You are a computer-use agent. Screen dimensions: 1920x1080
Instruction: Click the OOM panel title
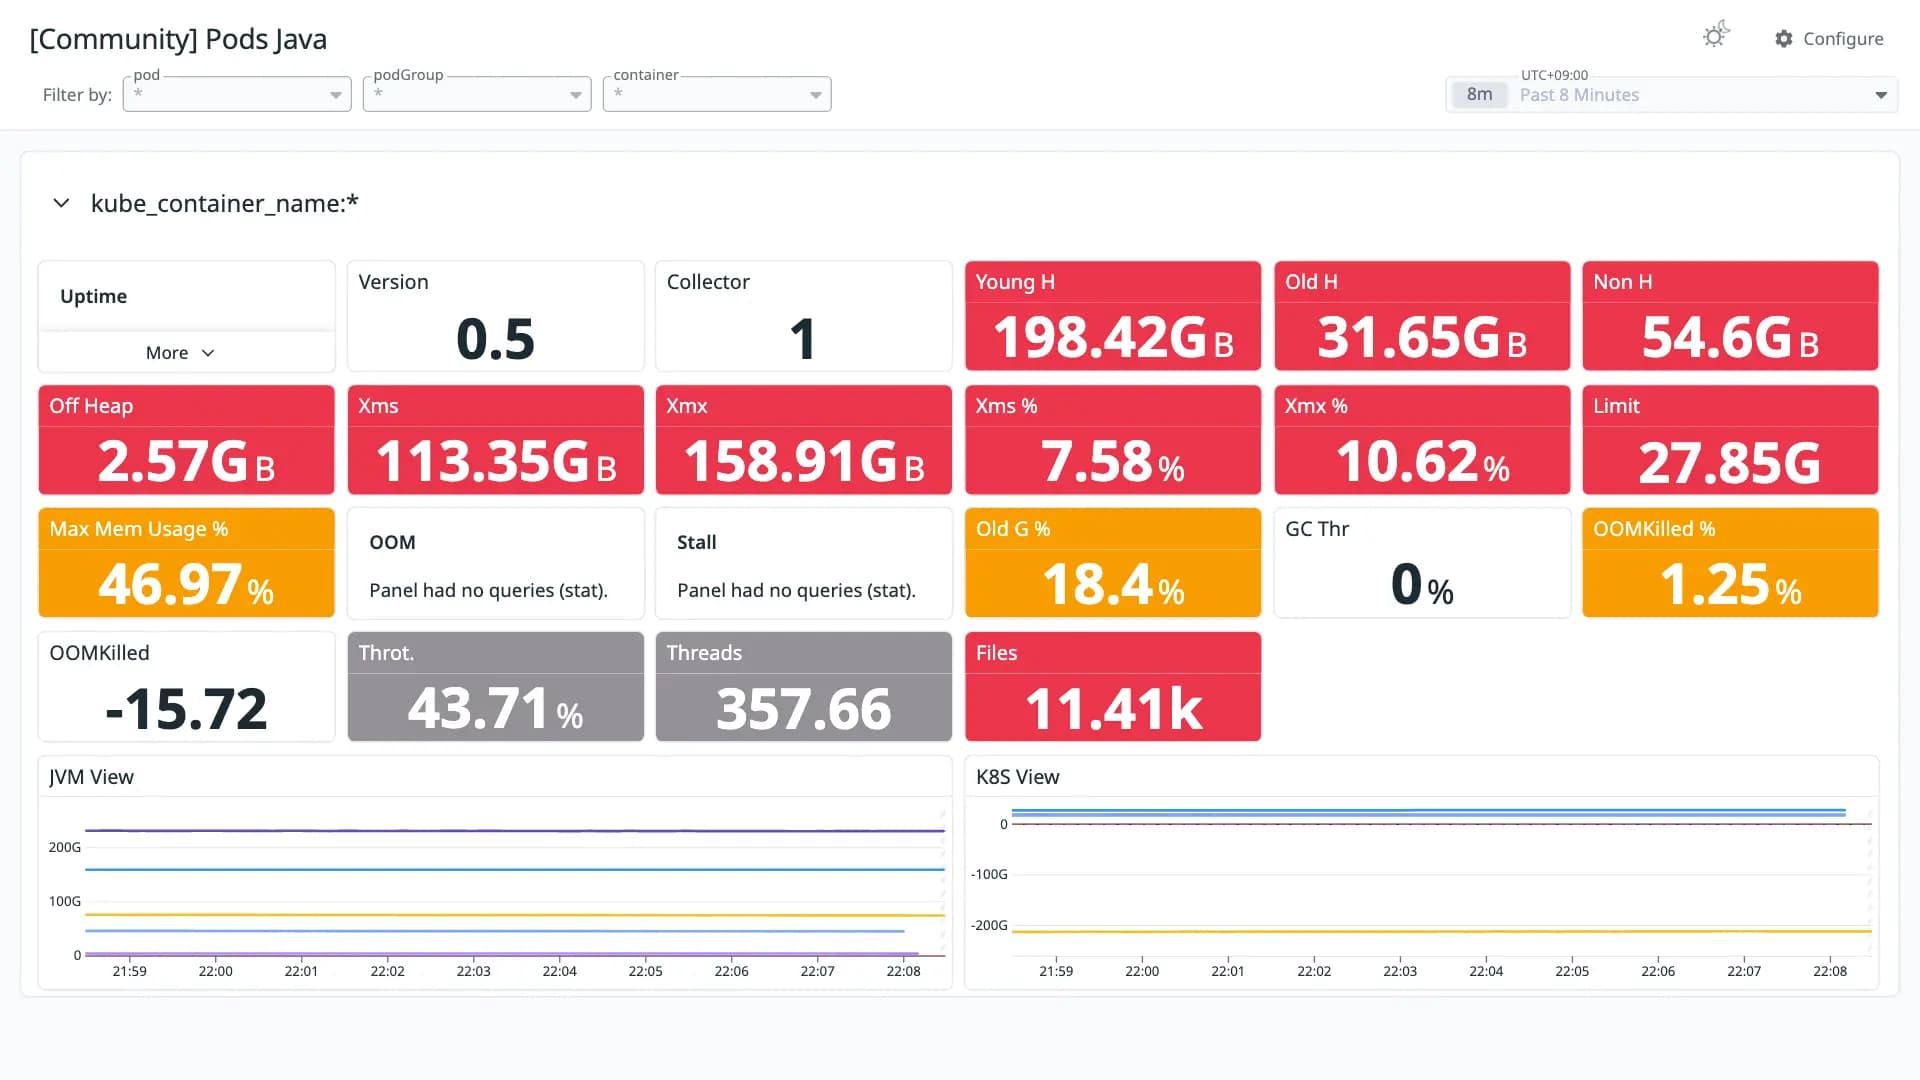coord(392,542)
